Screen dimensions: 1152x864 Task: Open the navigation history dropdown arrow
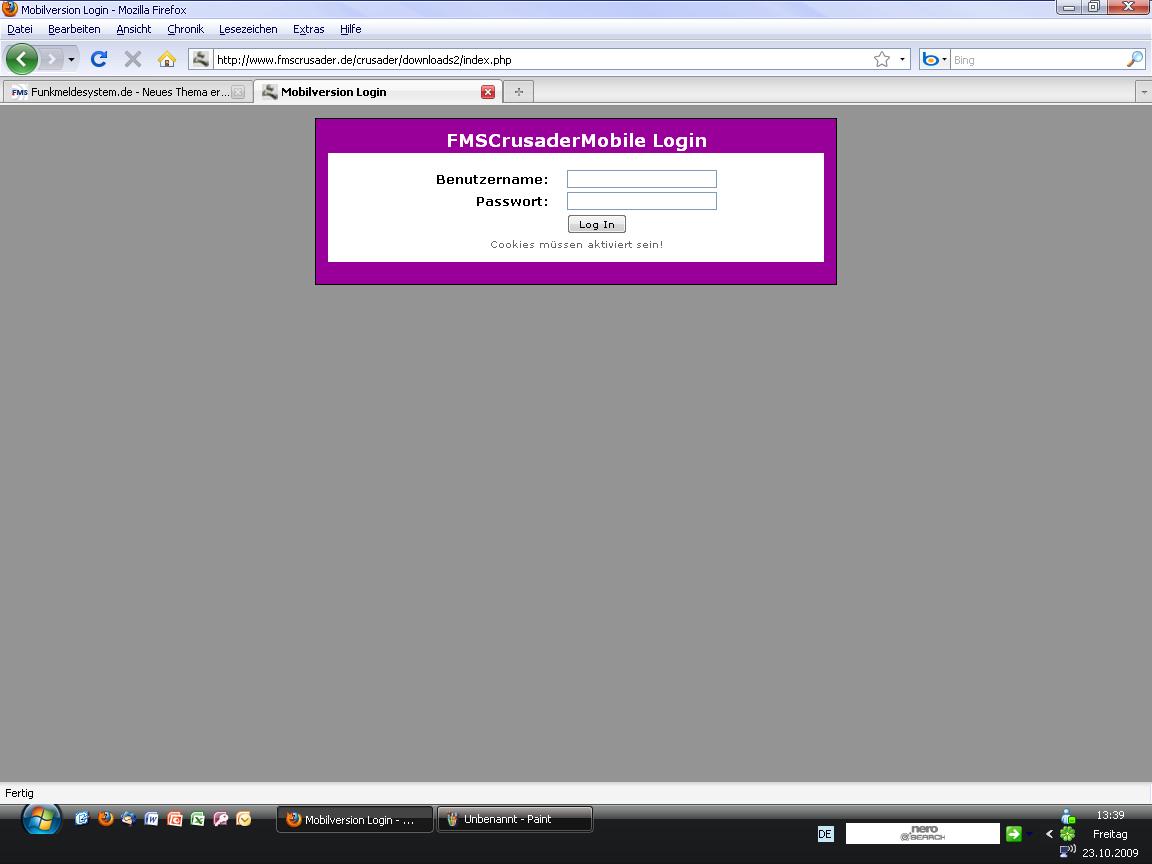point(71,60)
